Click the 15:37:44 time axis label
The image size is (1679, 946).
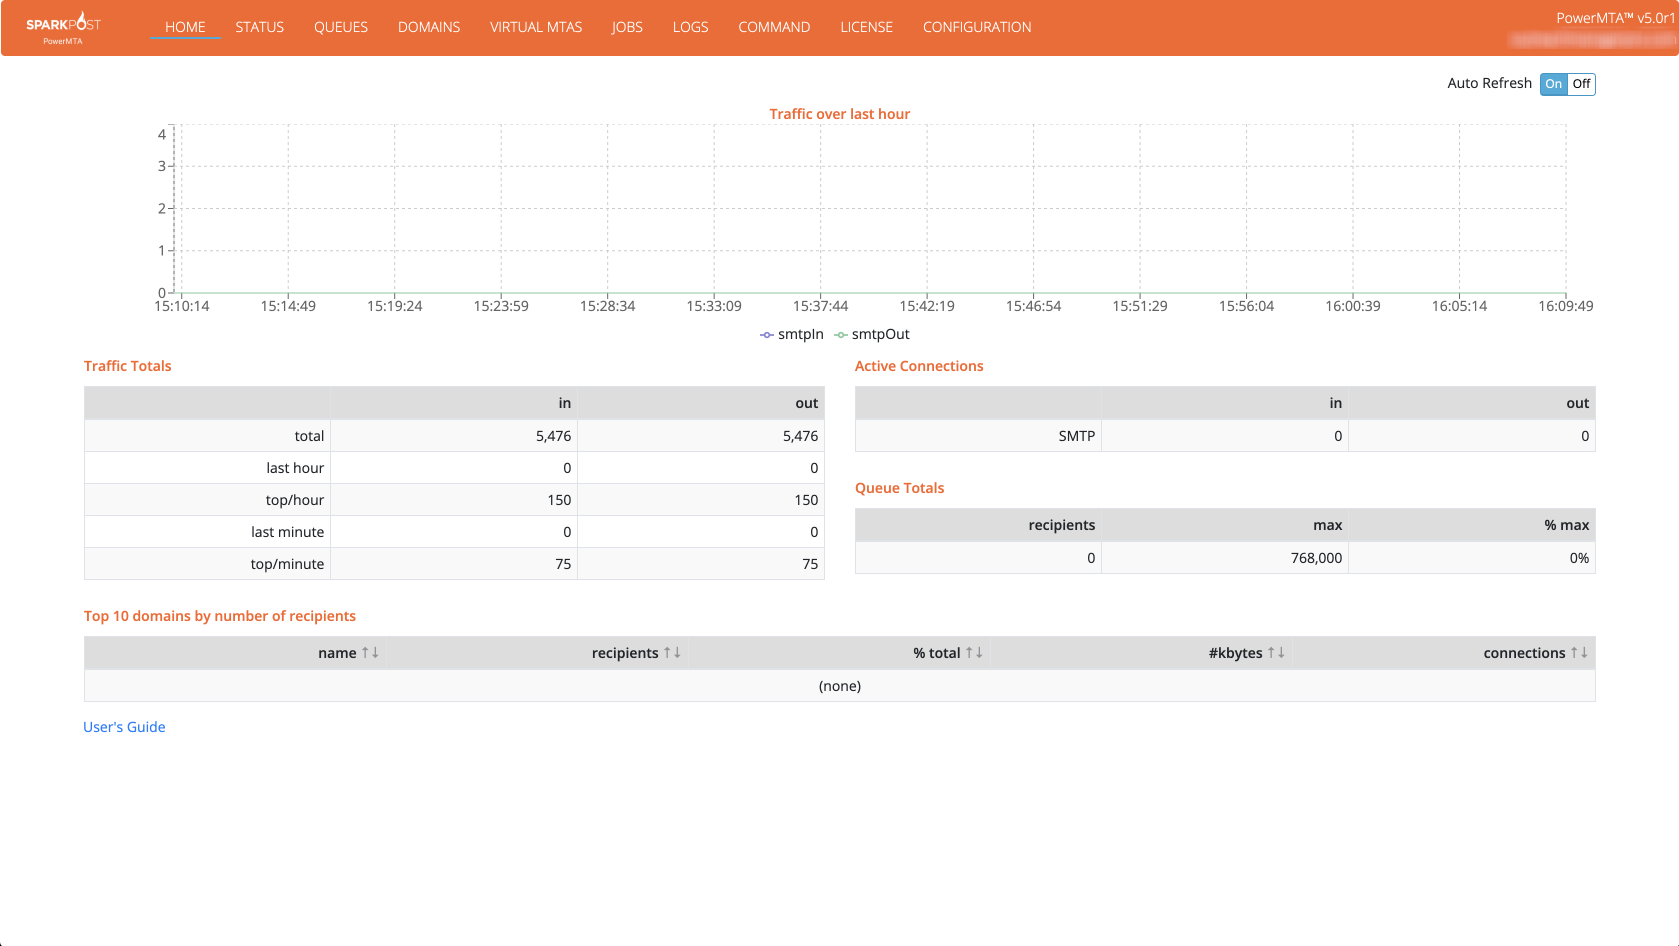pos(820,306)
